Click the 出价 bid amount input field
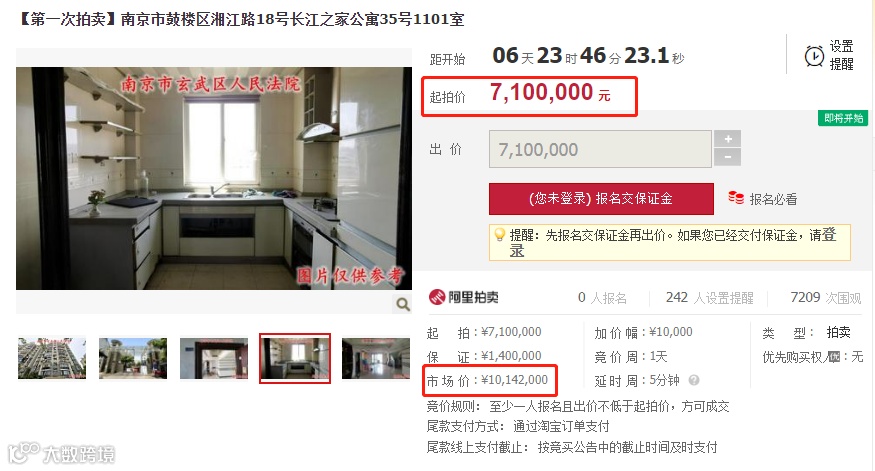Image resolution: width=875 pixels, height=471 pixels. click(x=600, y=149)
